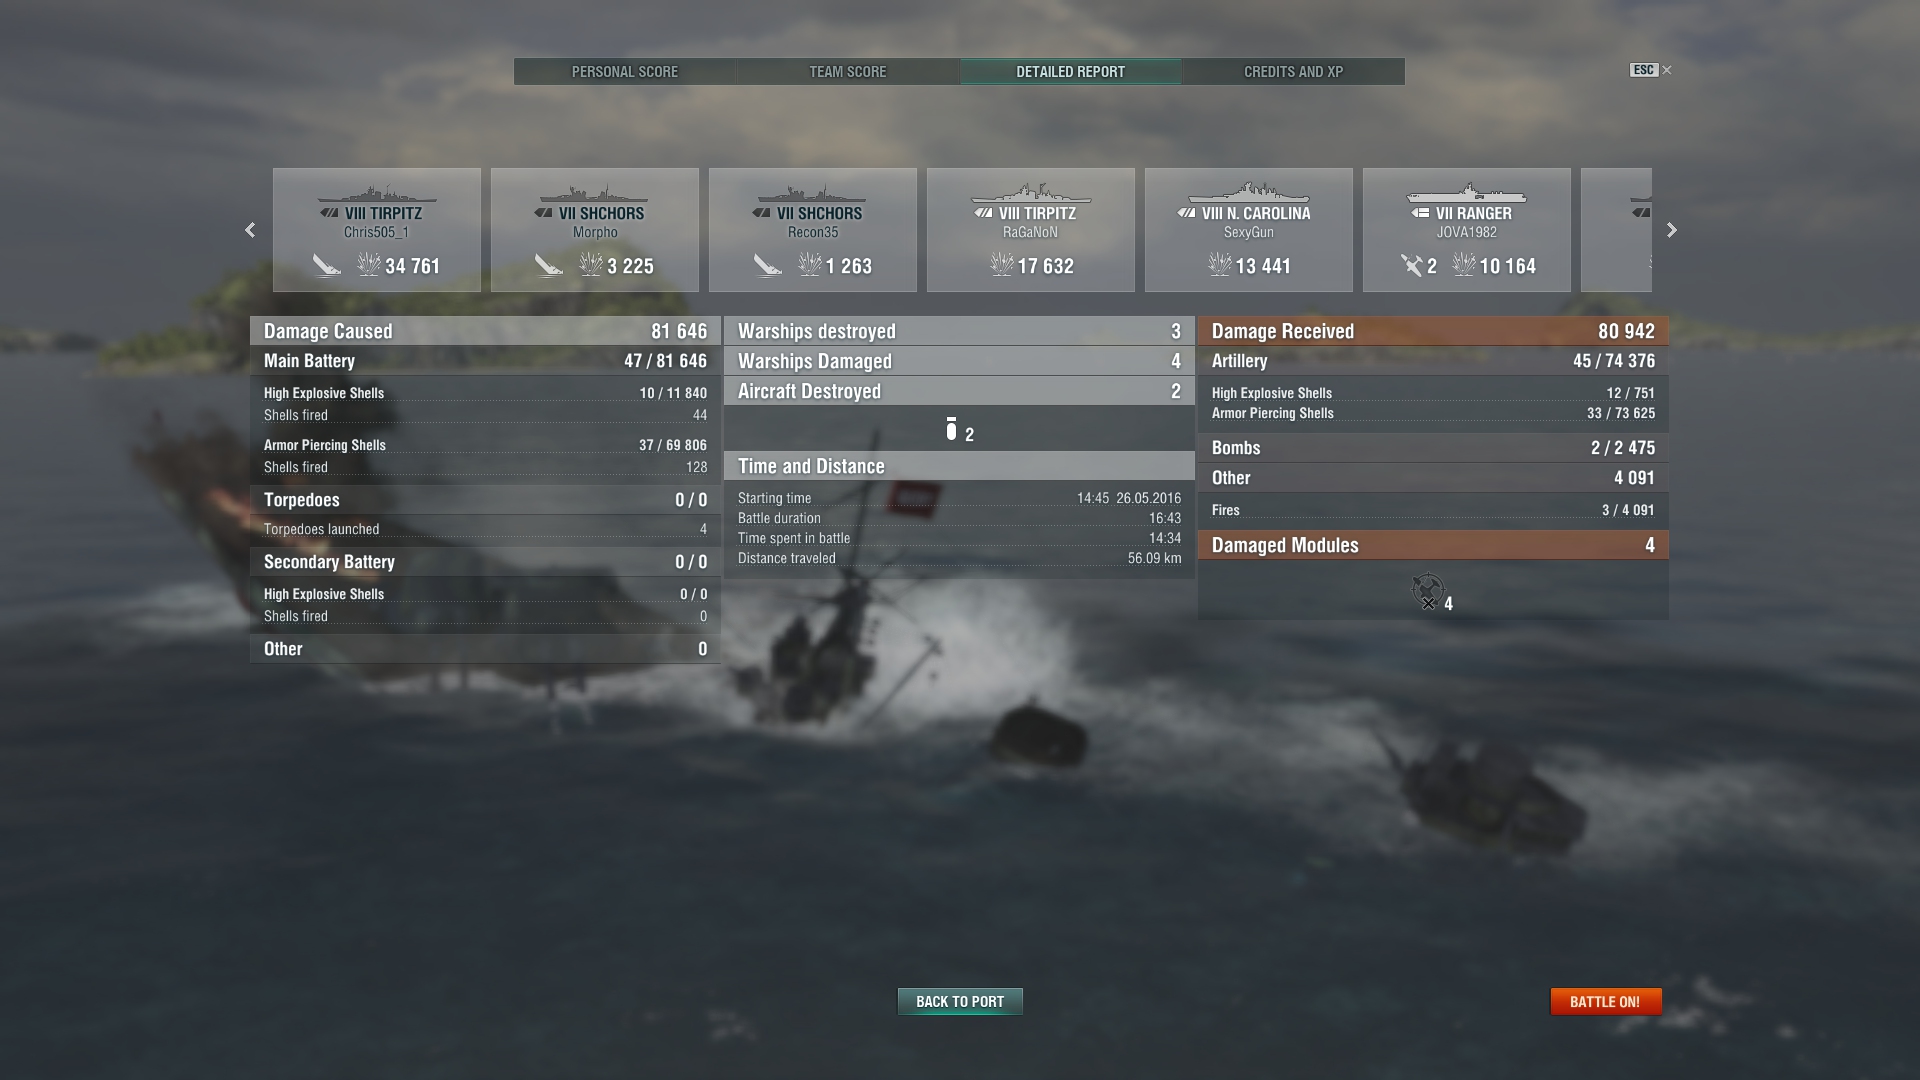Viewport: 1920px width, 1080px height.
Task: Click the Ranger carrier silhouette icon
Action: pyautogui.click(x=1466, y=191)
